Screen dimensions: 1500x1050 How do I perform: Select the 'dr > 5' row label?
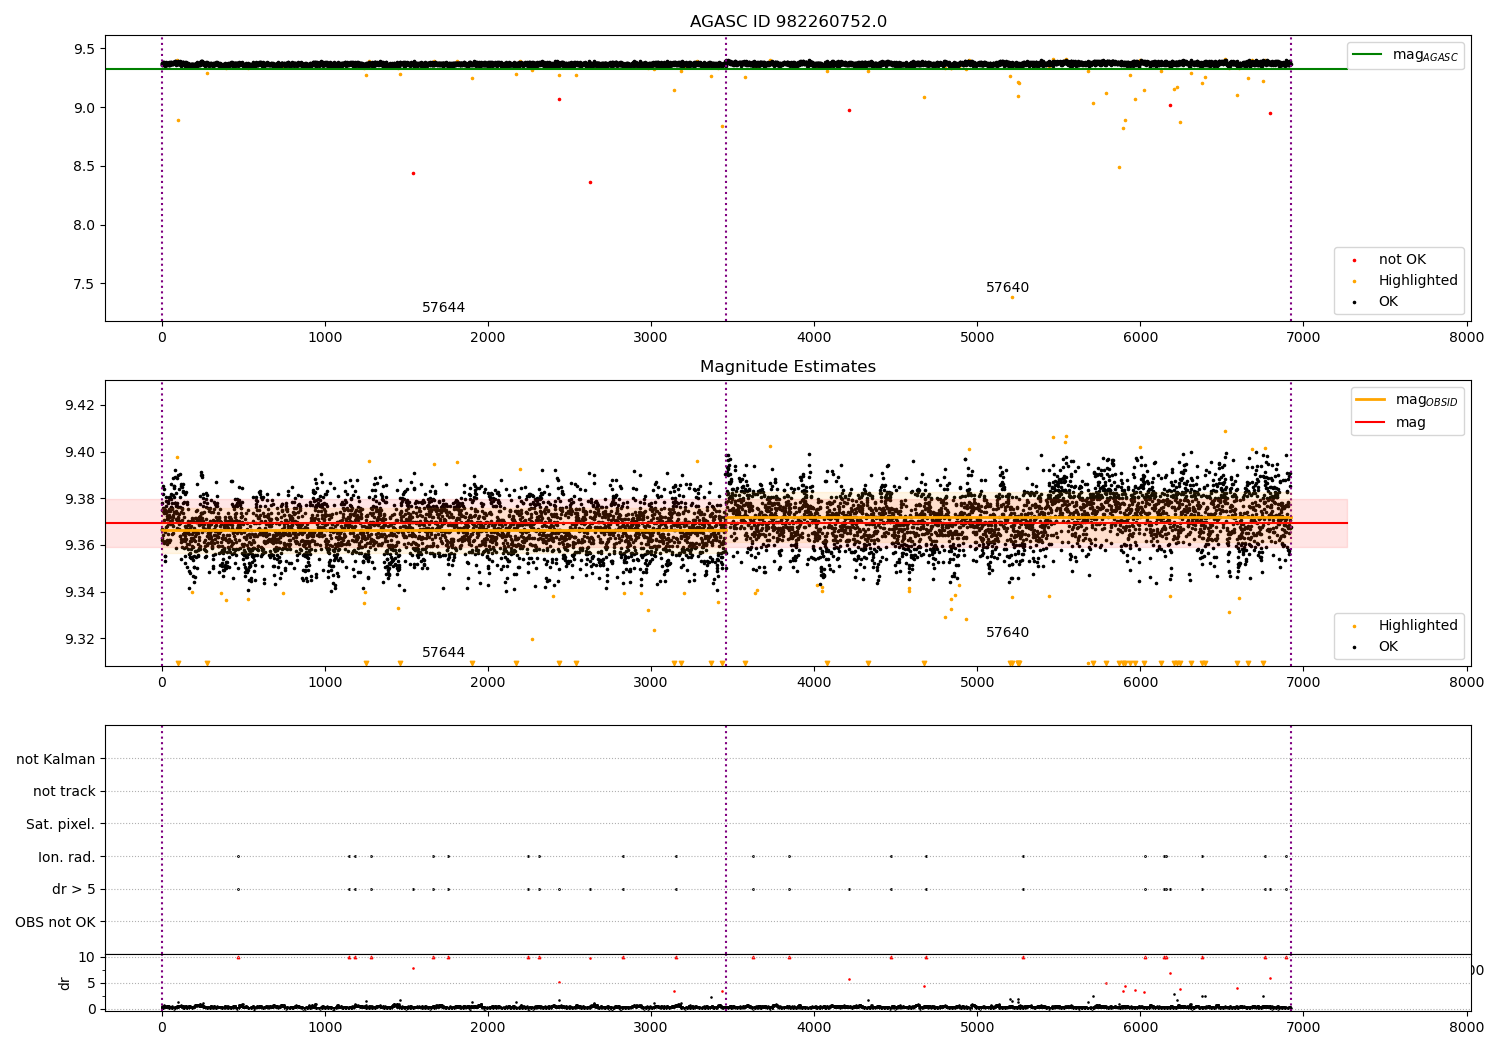(74, 890)
